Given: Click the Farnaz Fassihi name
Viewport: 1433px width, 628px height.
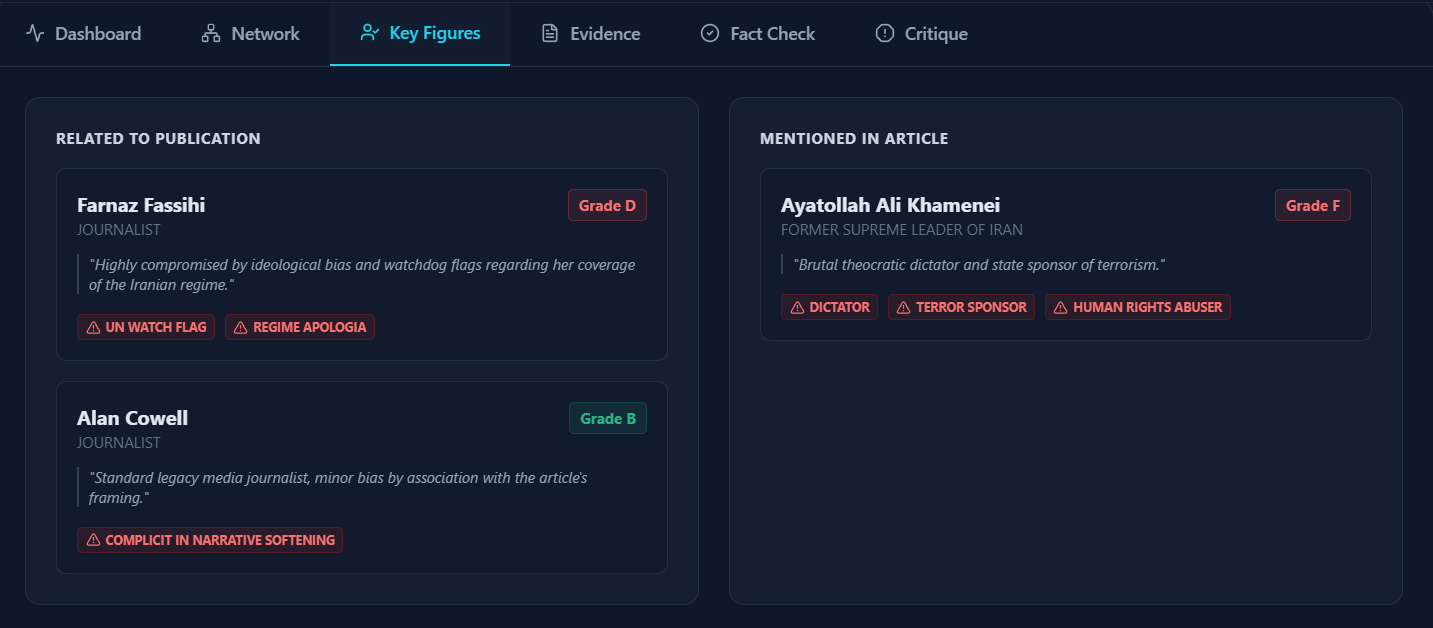Looking at the screenshot, I should (x=141, y=205).
